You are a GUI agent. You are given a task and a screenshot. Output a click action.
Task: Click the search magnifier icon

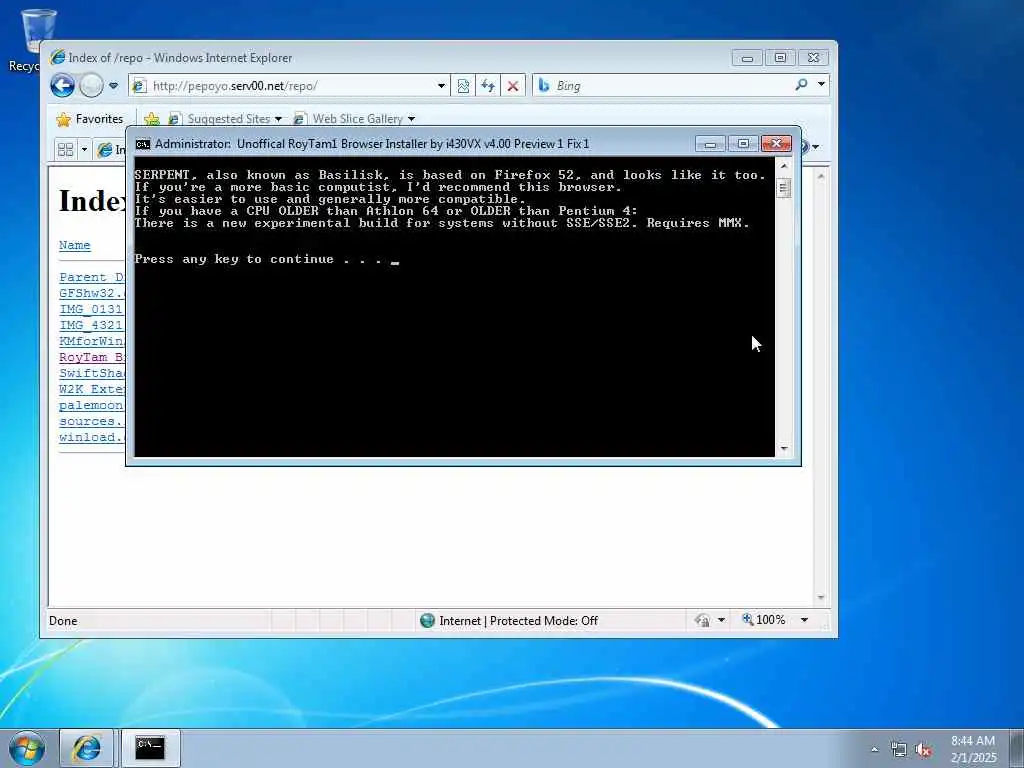click(801, 84)
